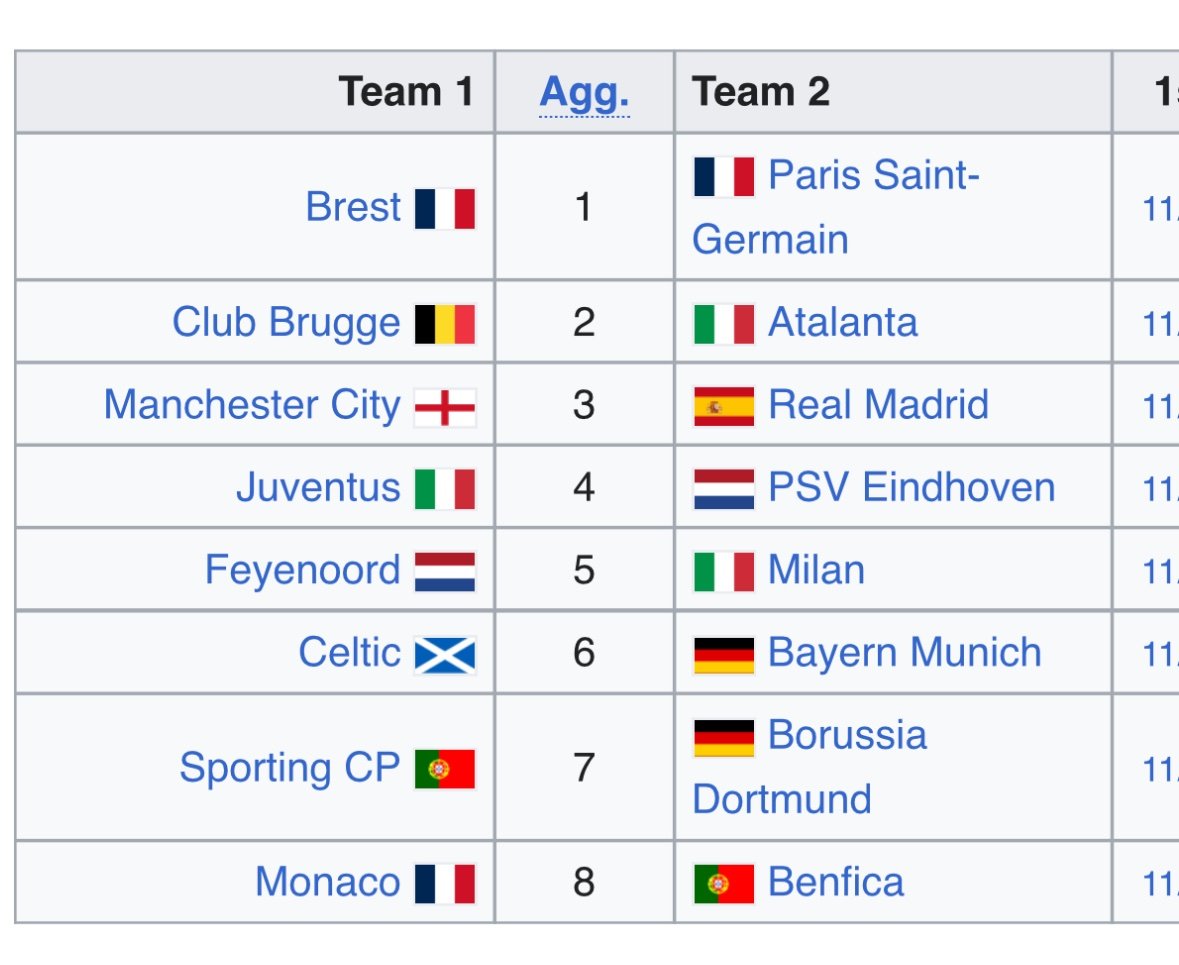Click the Belgian flag beside Club Brugge
Viewport: 1179px width, 965px height.
(x=445, y=323)
